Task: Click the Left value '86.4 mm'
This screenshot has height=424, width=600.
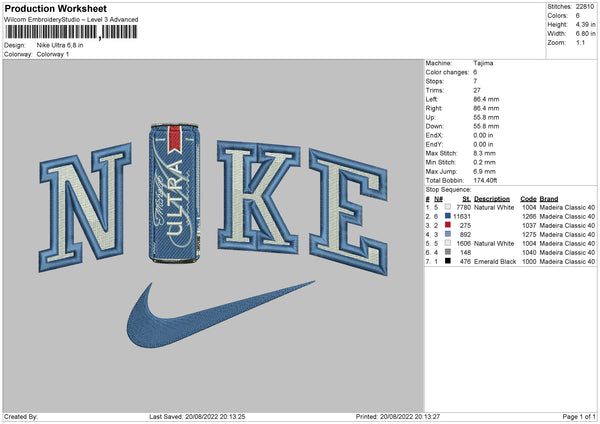Action: point(486,99)
